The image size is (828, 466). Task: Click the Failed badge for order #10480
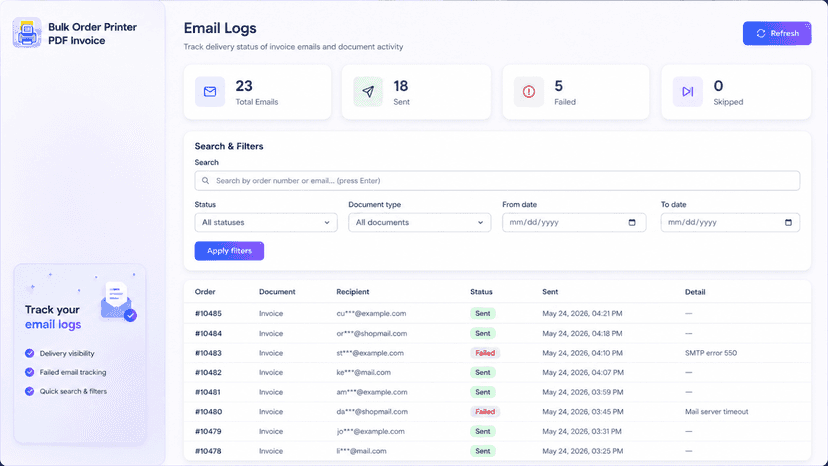click(485, 412)
